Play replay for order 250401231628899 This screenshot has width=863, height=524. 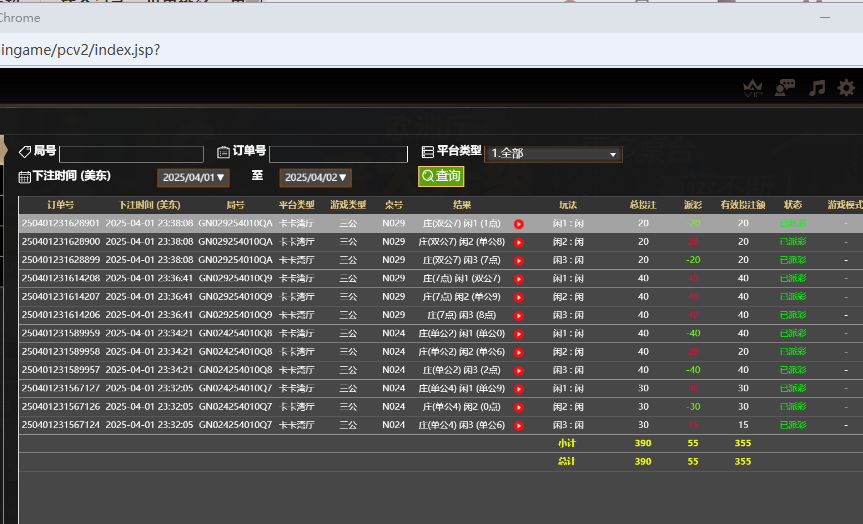519,260
